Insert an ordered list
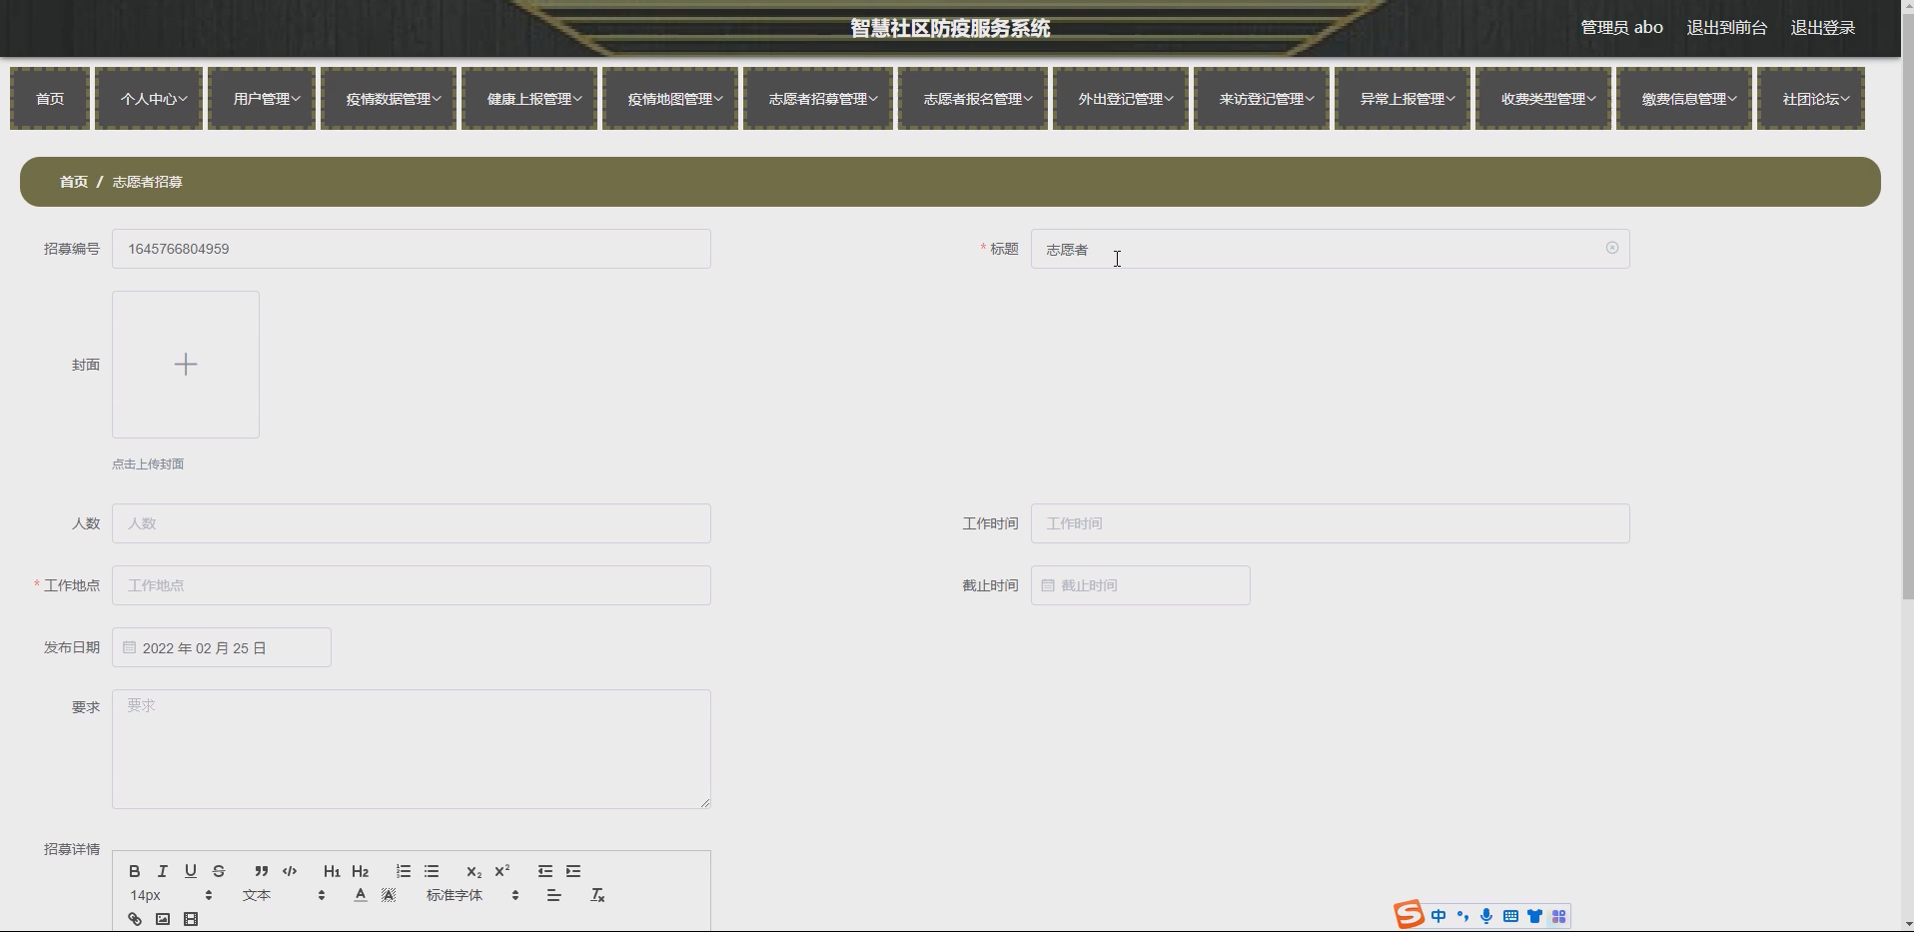Screen dimensions: 1914x932 tap(403, 871)
